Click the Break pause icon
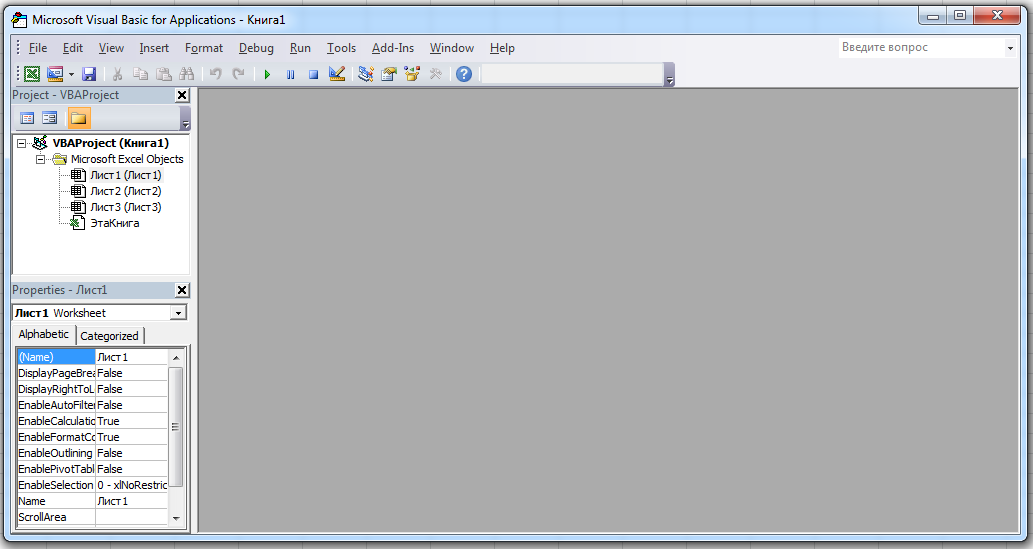The width and height of the screenshot is (1033, 549). pyautogui.click(x=291, y=74)
